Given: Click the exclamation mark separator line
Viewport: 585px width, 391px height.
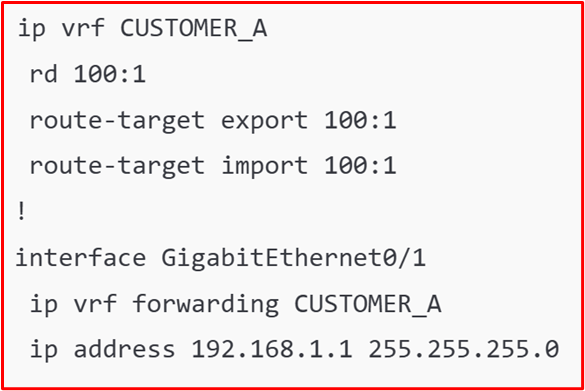Looking at the screenshot, I should point(22,211).
